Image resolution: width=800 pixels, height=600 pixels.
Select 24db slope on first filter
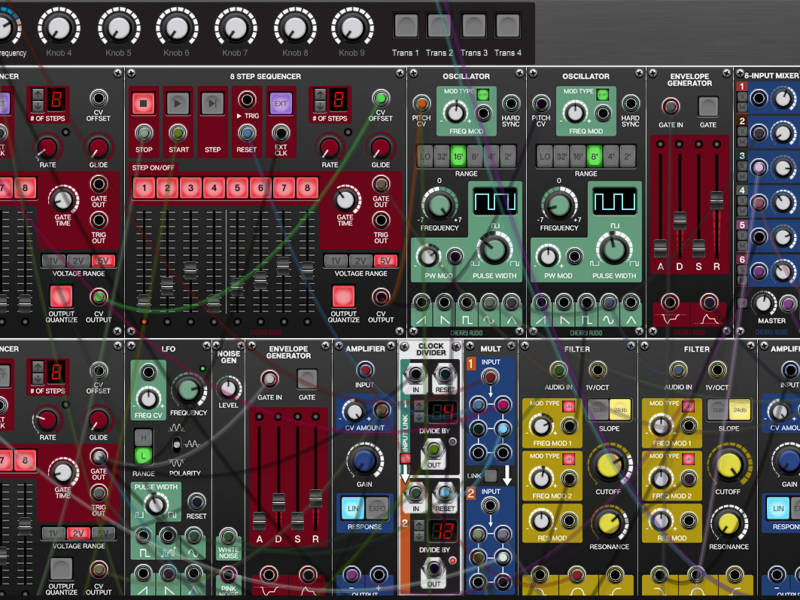pyautogui.click(x=620, y=408)
